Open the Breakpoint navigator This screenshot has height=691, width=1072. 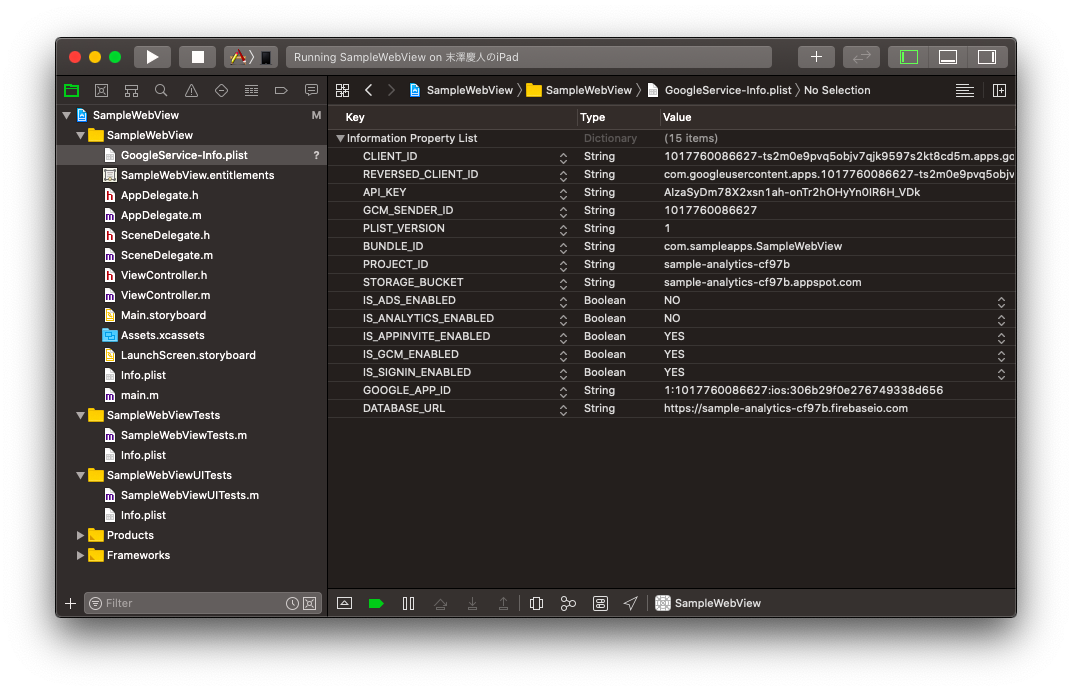click(281, 90)
